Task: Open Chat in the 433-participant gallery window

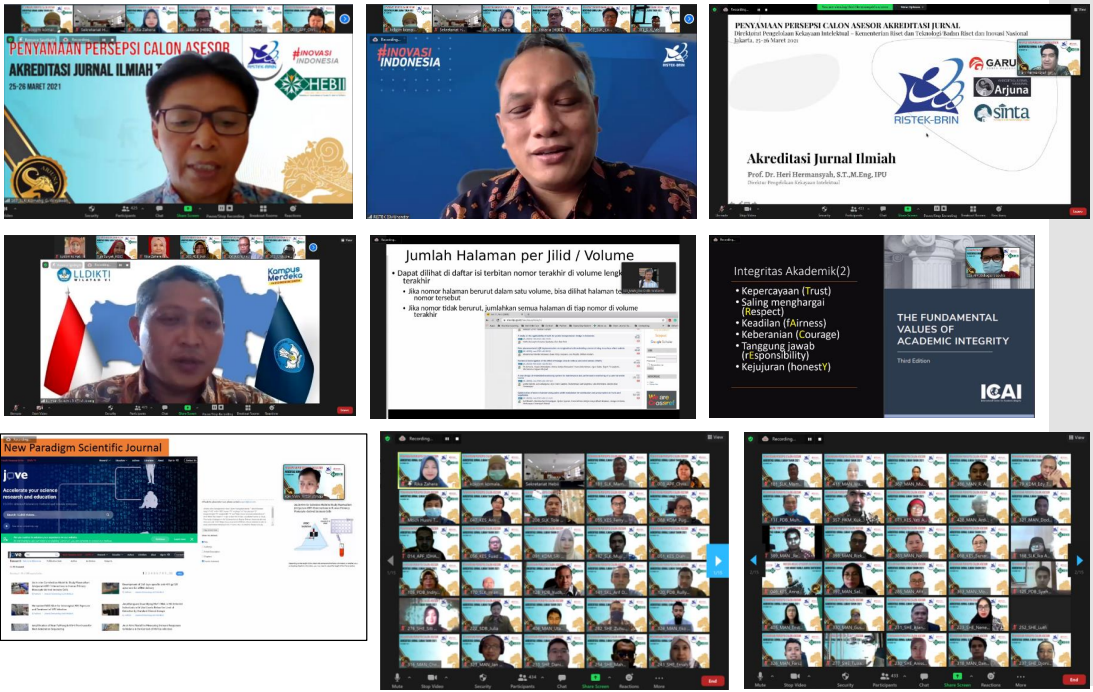Action: (x=924, y=679)
